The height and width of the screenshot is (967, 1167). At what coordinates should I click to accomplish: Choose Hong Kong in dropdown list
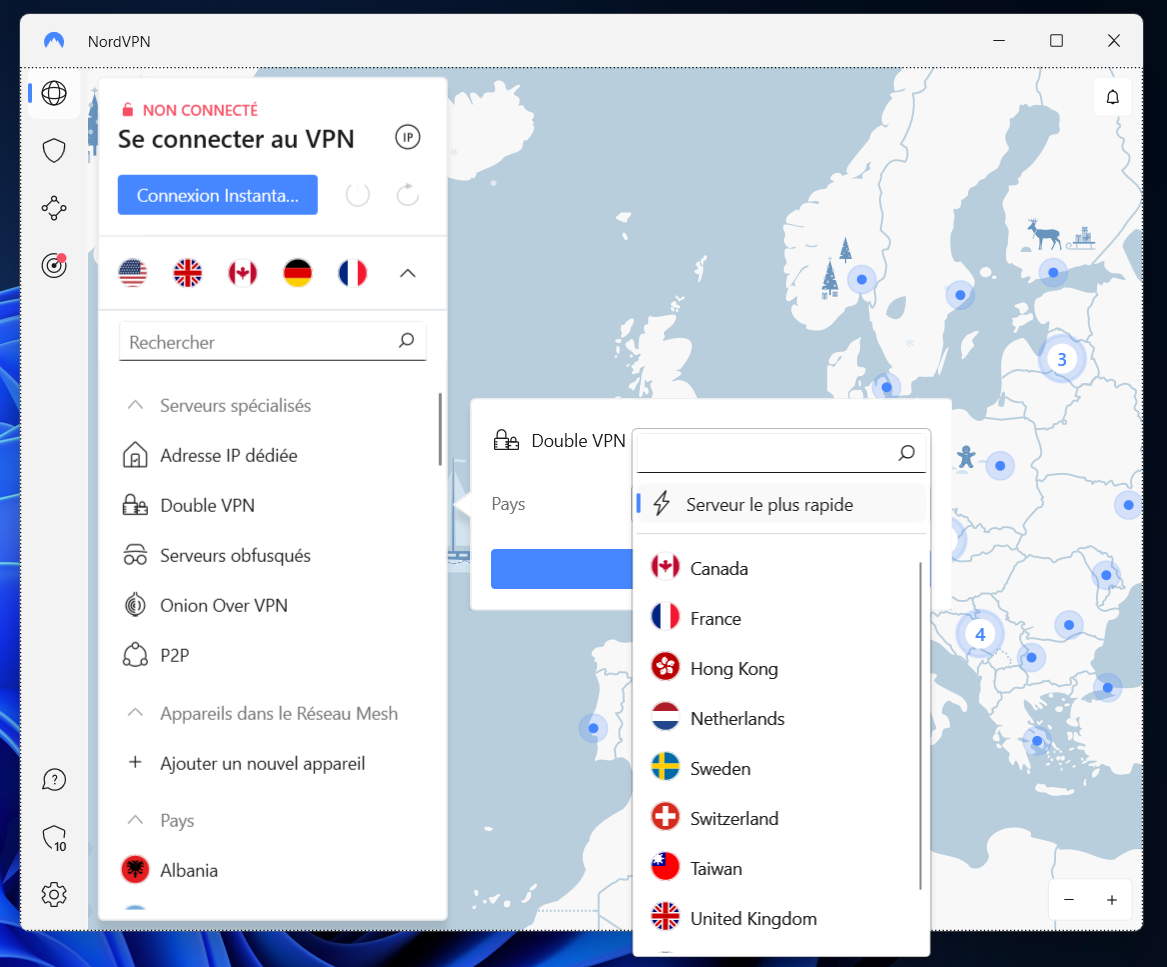point(781,668)
